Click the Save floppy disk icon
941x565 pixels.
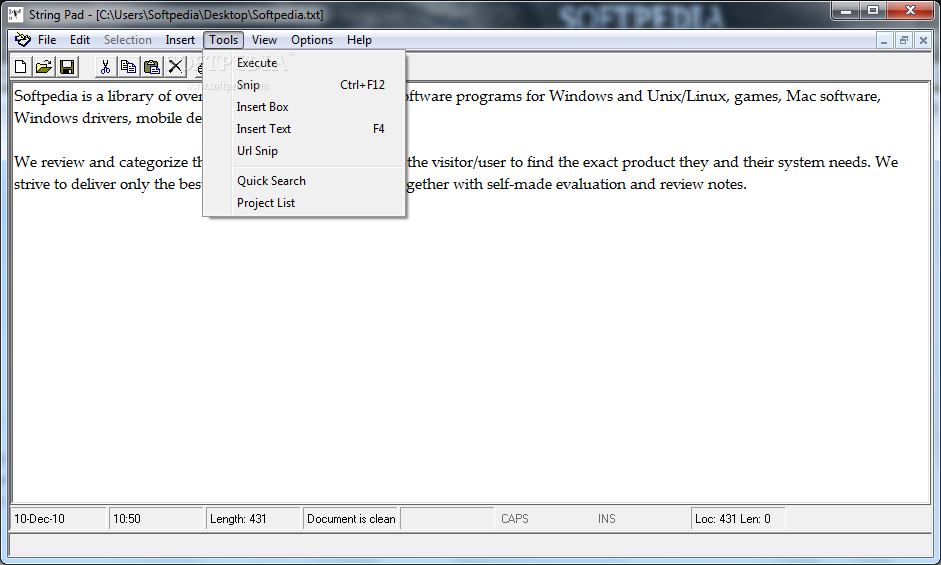[x=67, y=67]
